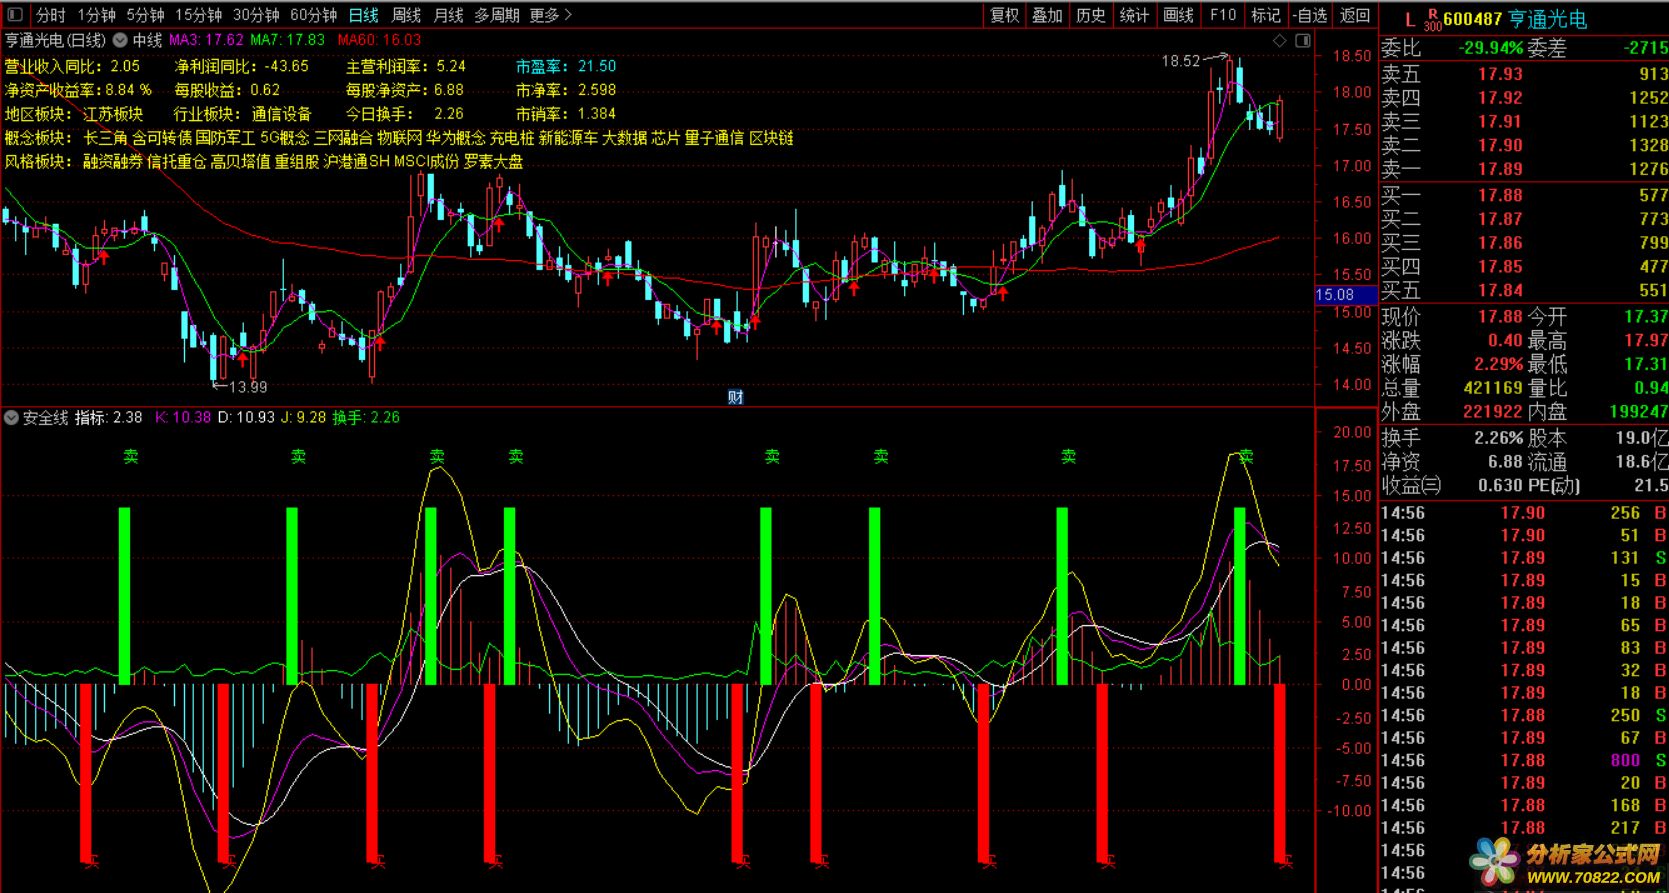
Task: Click the MA60: 16.03 indicator value
Action: 379,40
